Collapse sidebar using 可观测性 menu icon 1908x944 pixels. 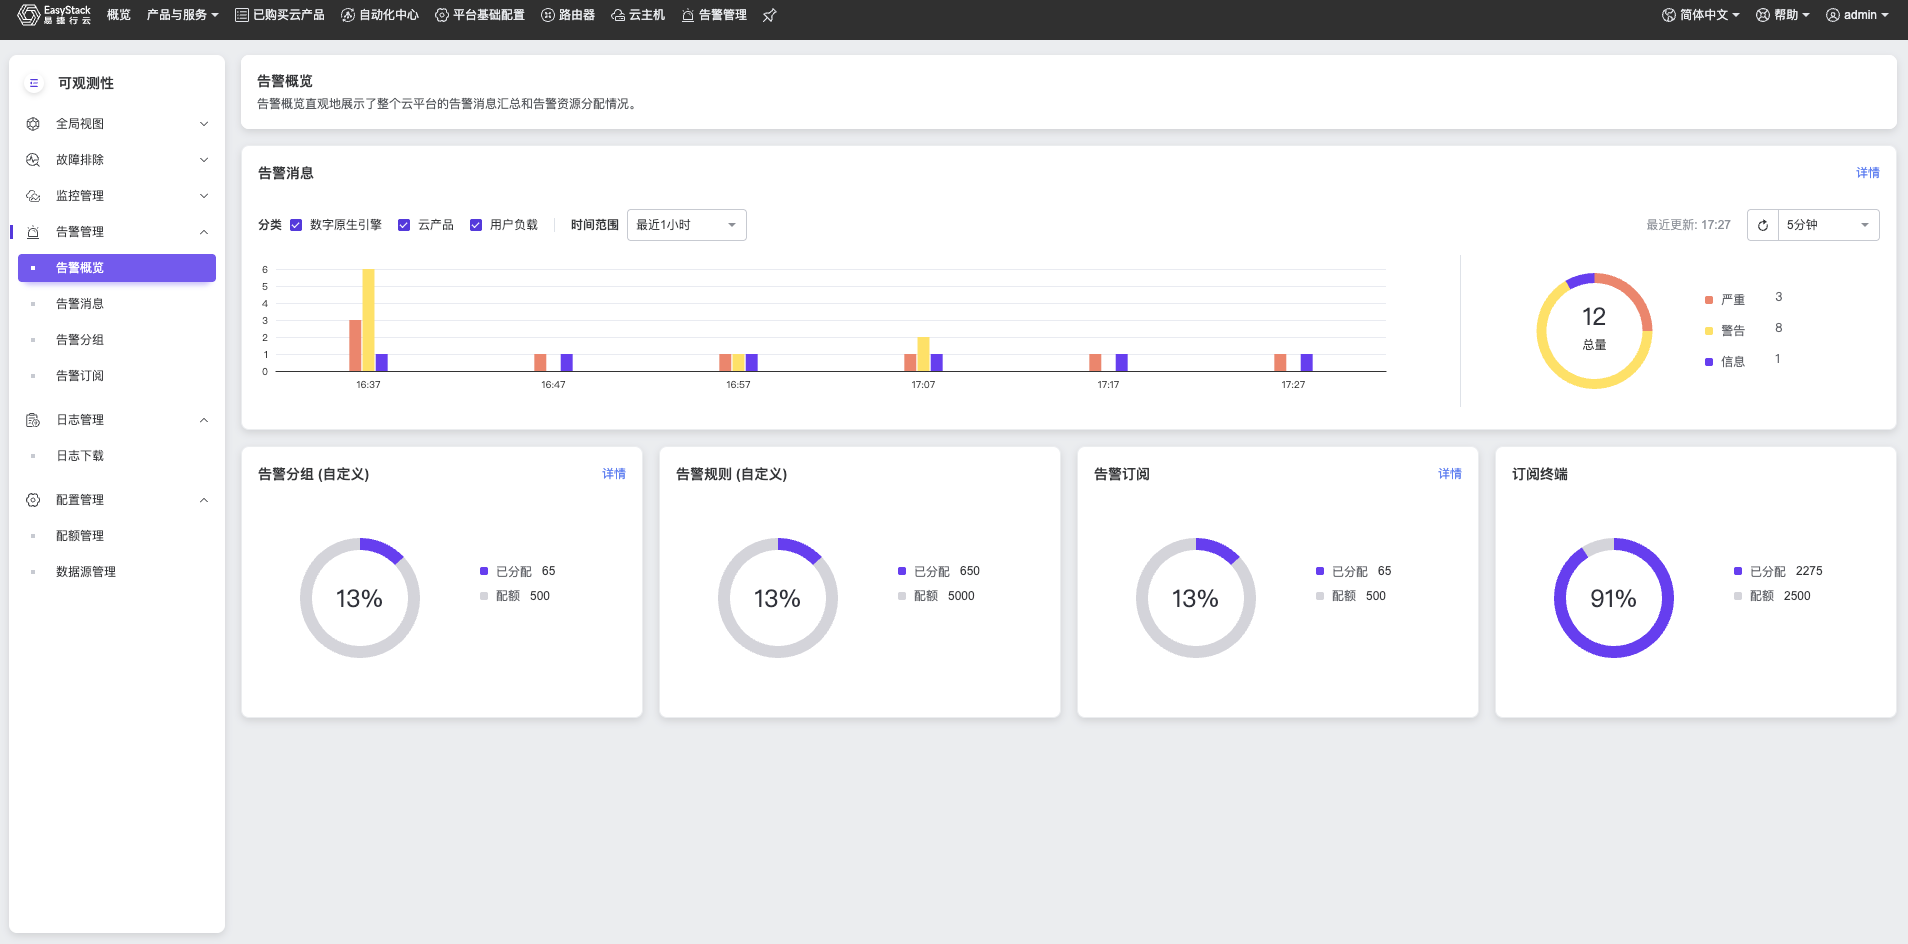[34, 83]
